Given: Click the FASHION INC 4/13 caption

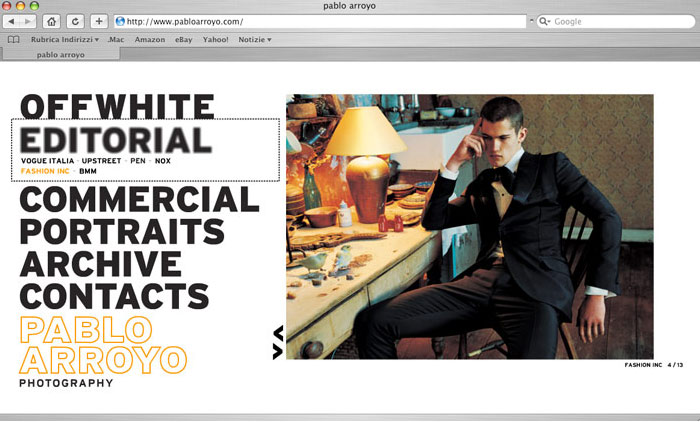Looking at the screenshot, I should 654,365.
